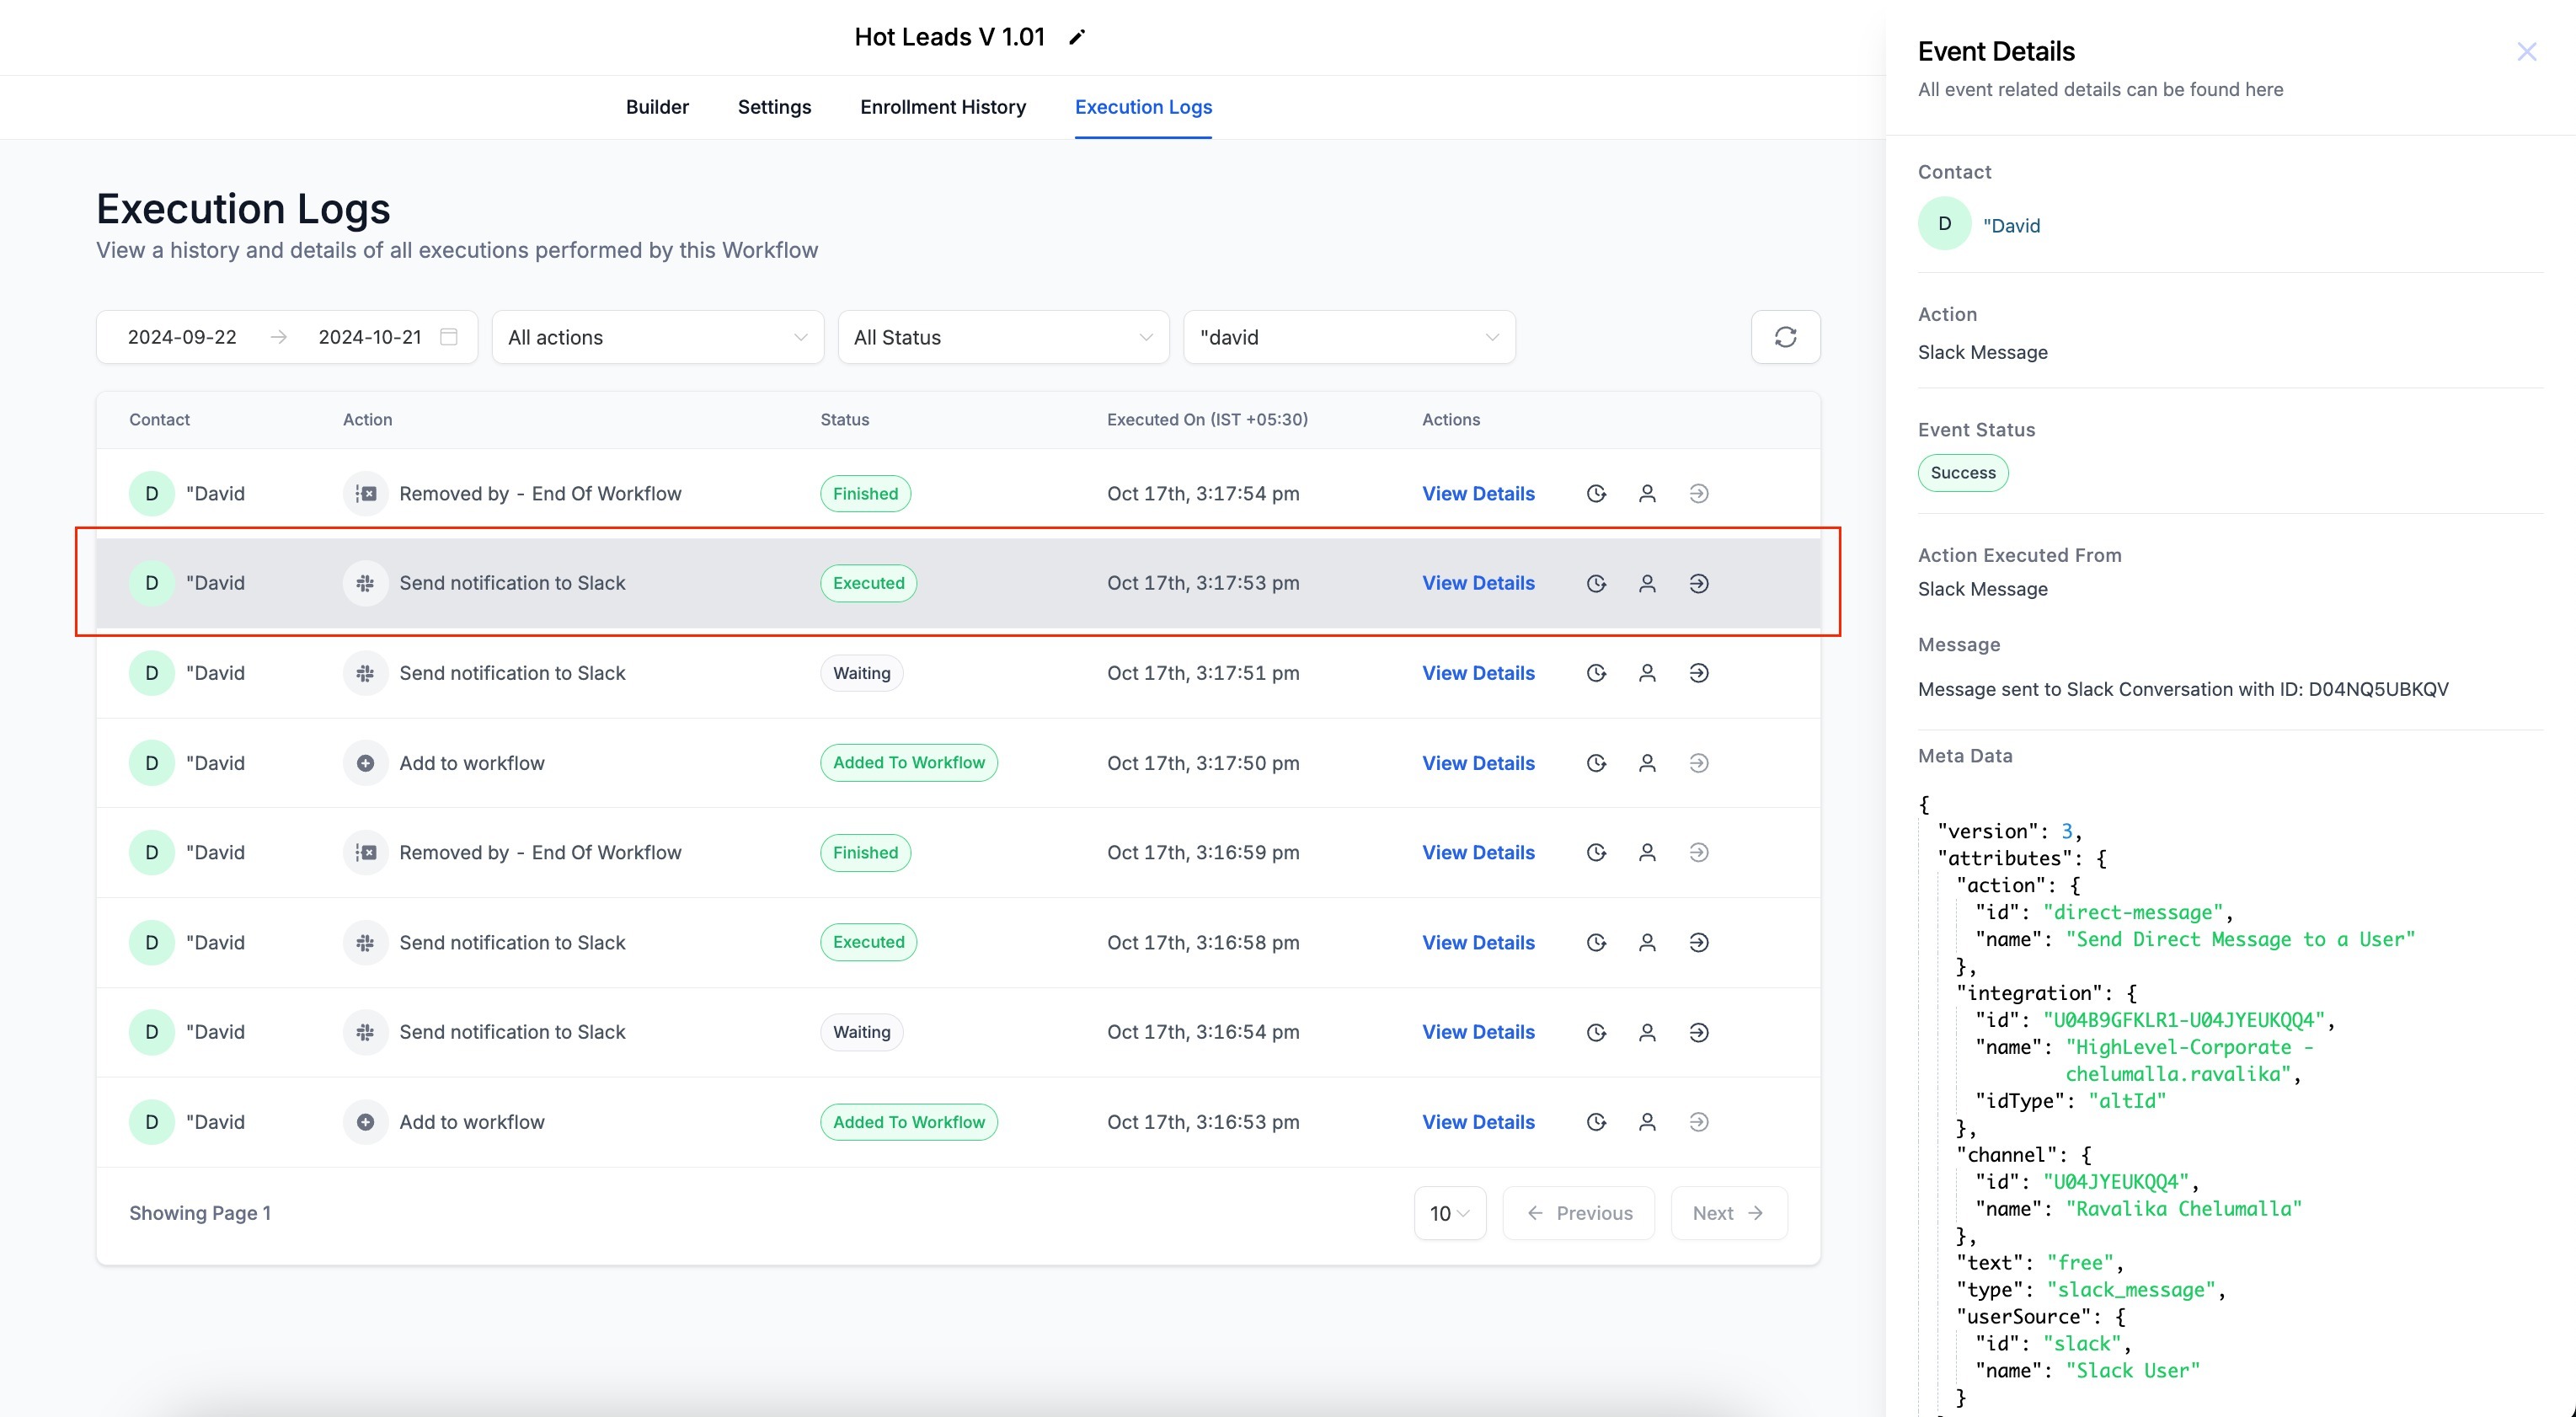2576x1417 pixels.
Task: Change page size from 10 dropdown
Action: click(1449, 1213)
